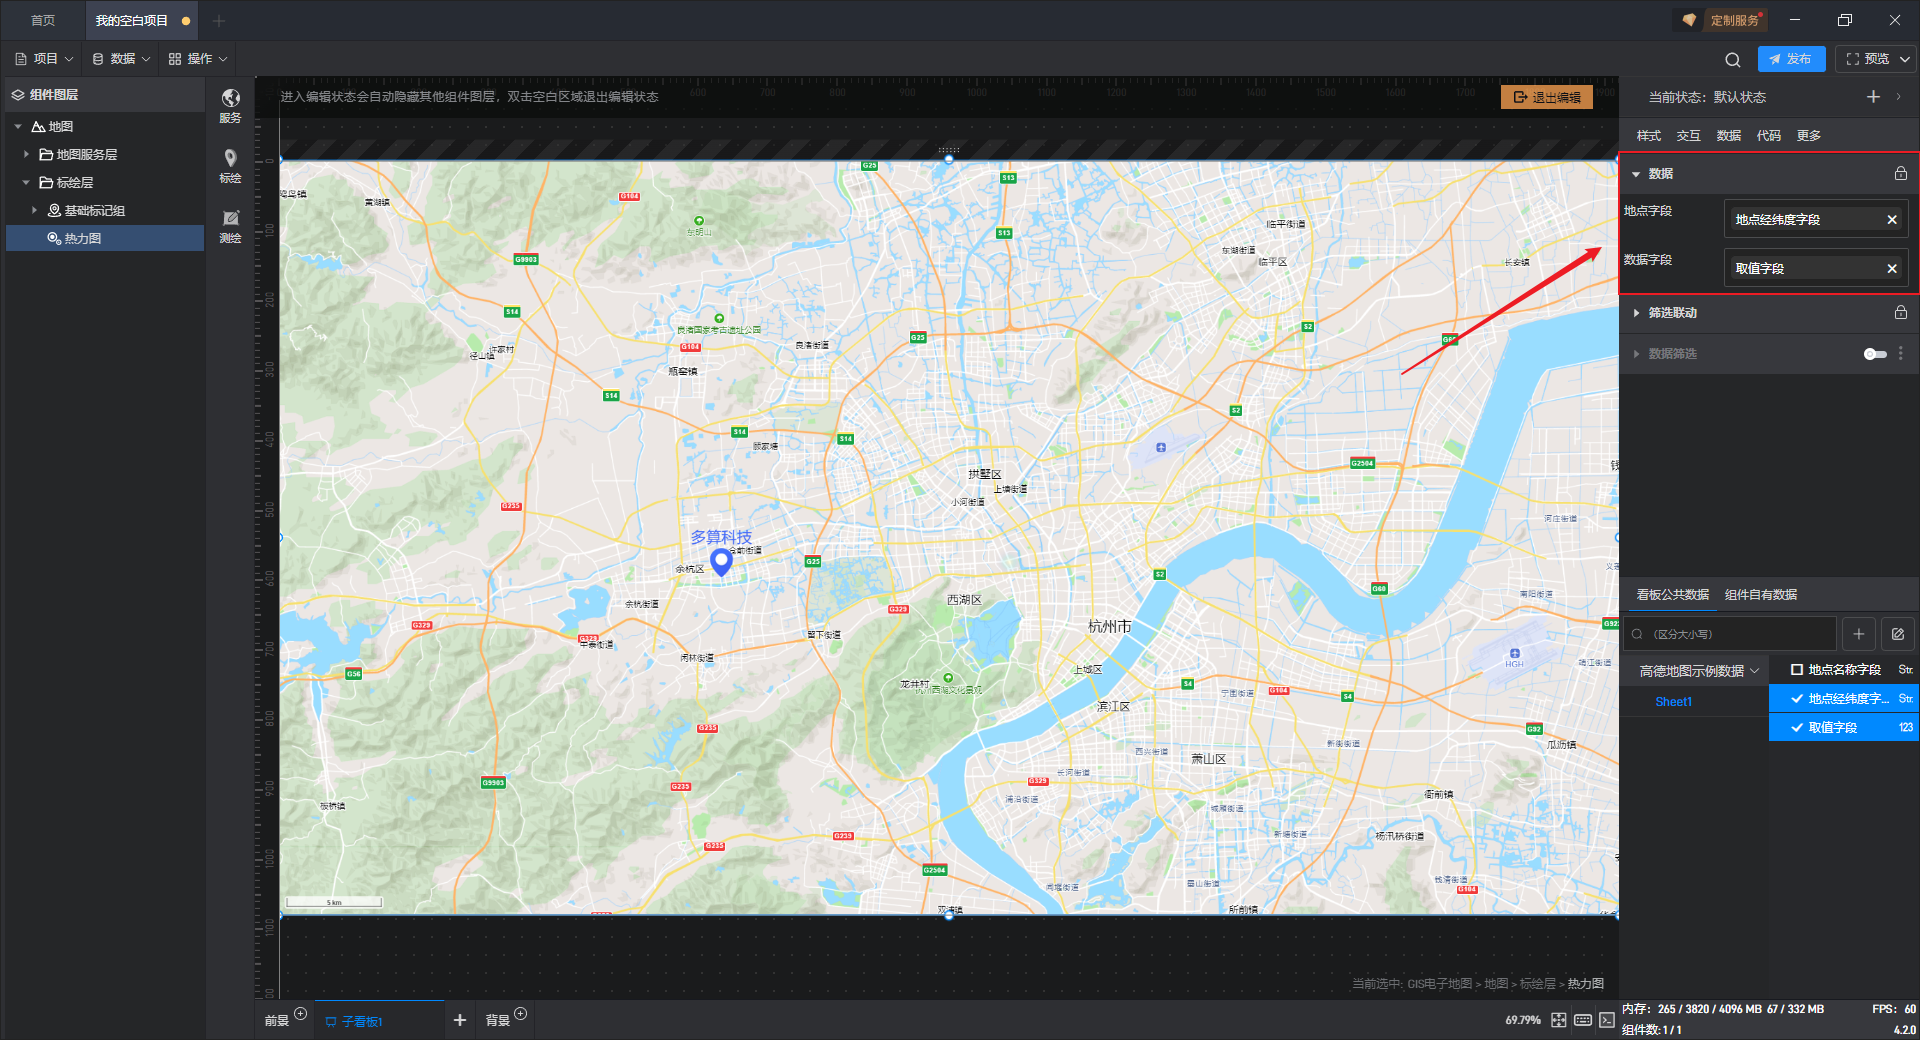Collapse the 数据 section

pyautogui.click(x=1636, y=174)
